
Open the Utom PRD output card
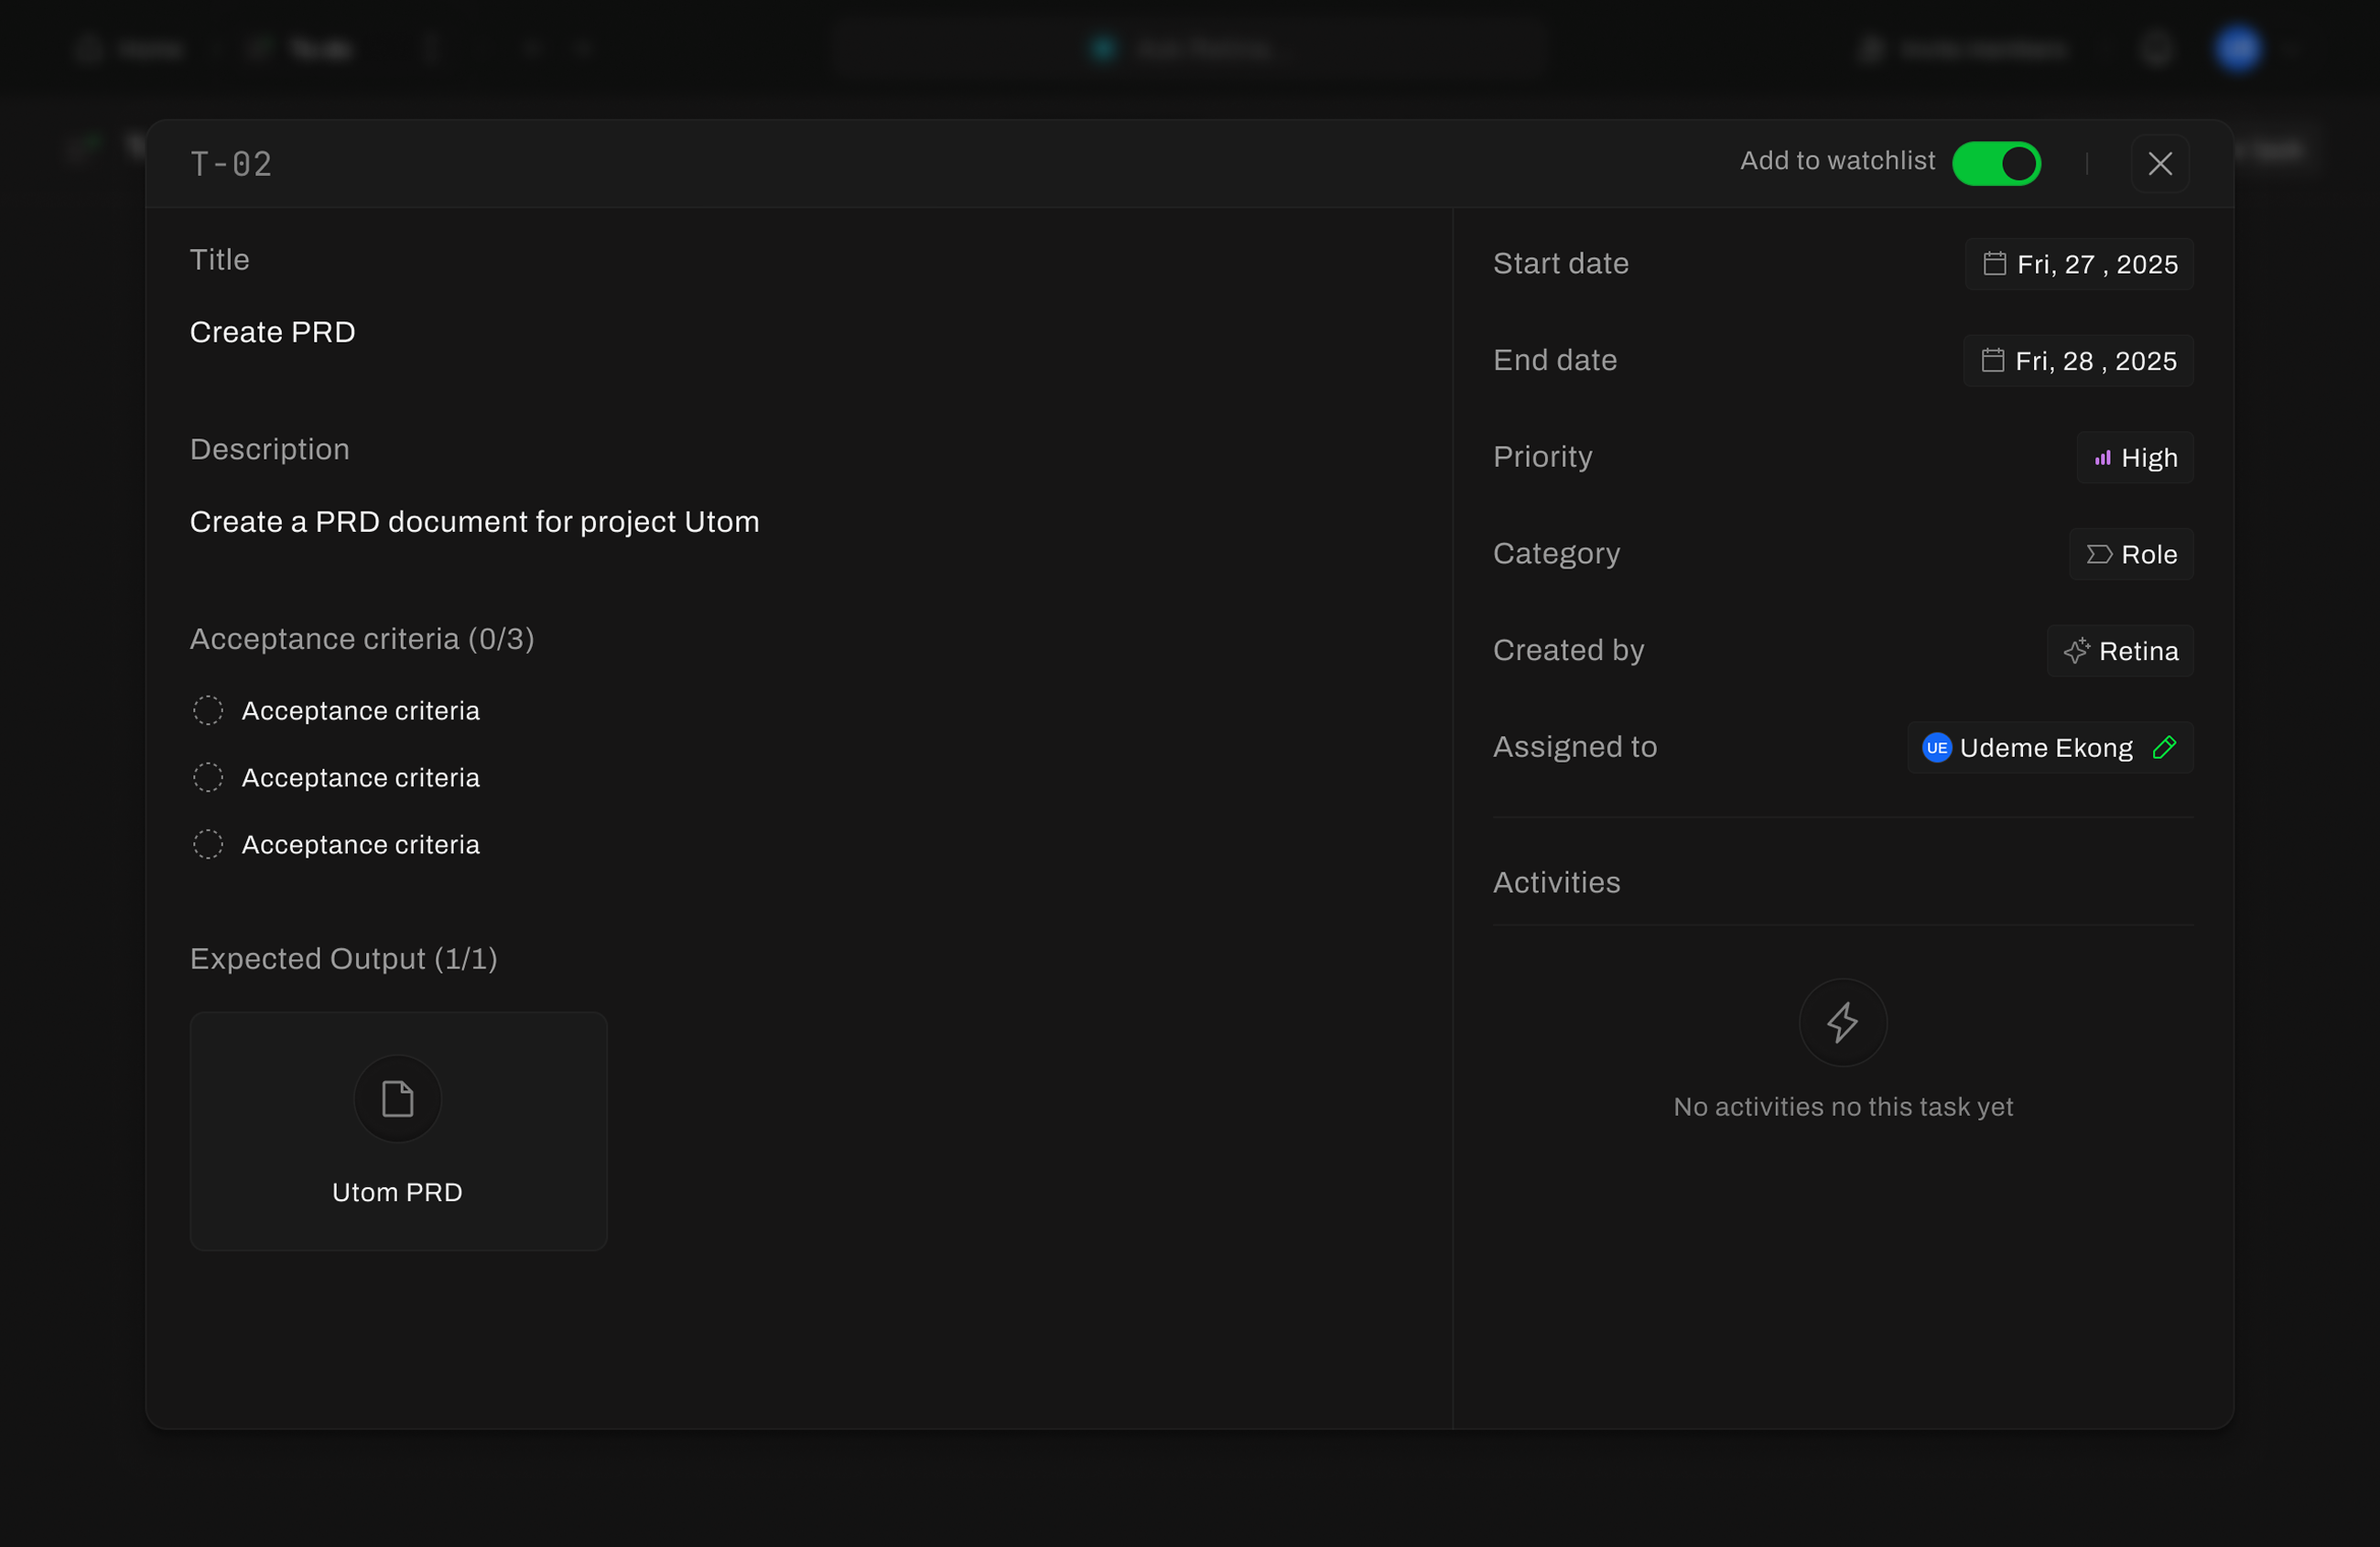coord(398,1131)
